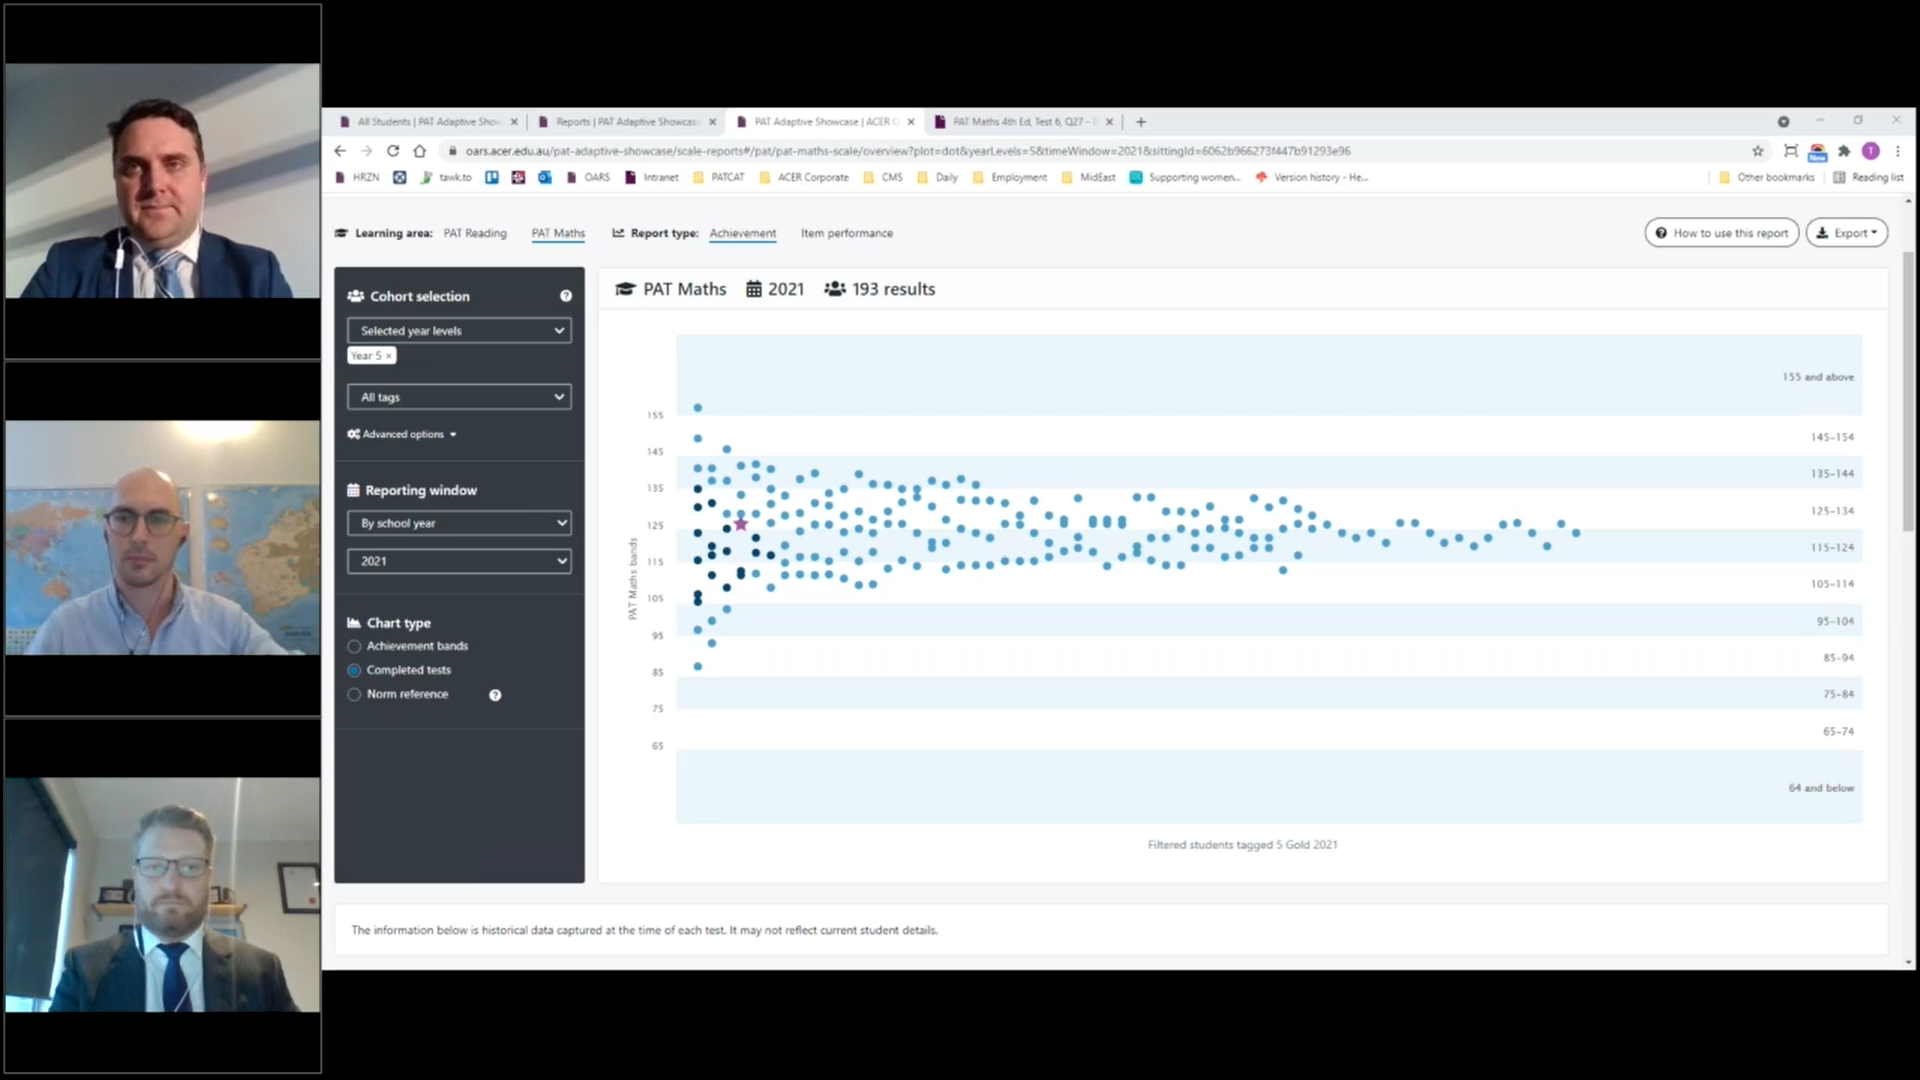Image resolution: width=1920 pixels, height=1080 pixels.
Task: Open the Export button menu
Action: click(1846, 233)
